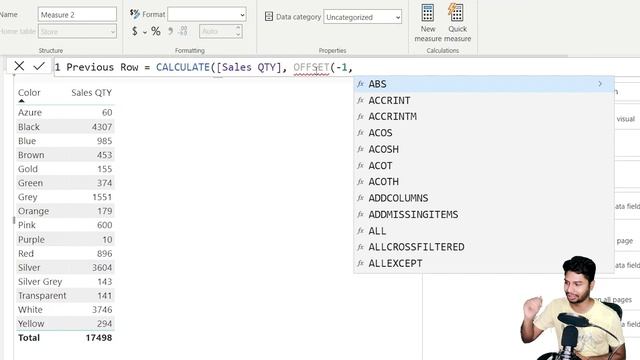
Task: Choose ALL in the function suggestions
Action: (484, 231)
